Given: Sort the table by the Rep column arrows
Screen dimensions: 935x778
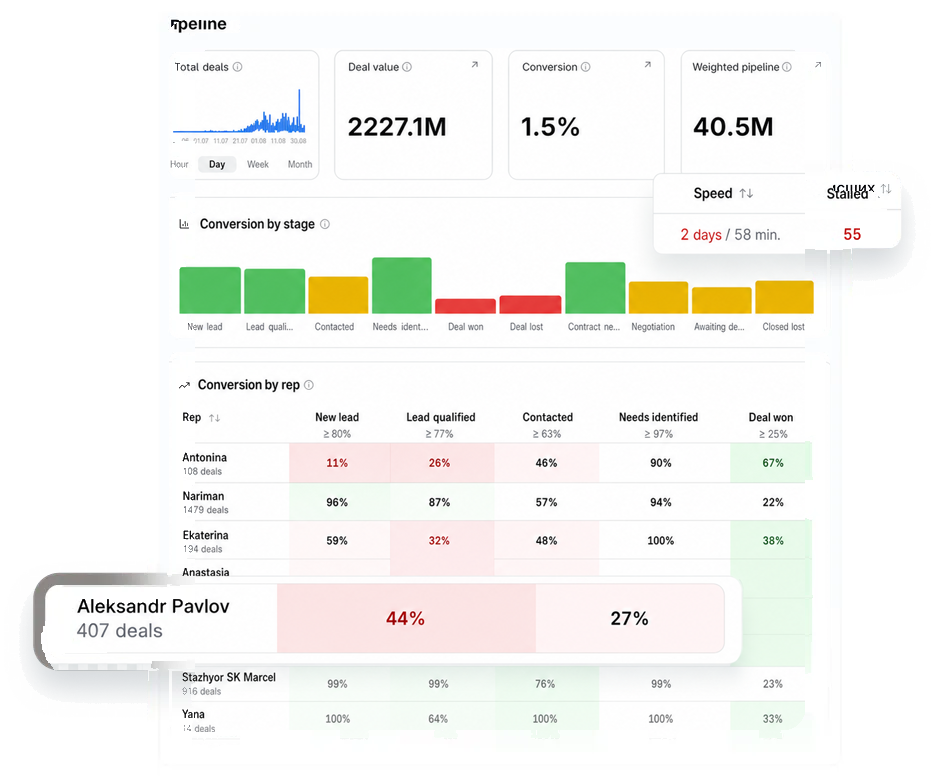Looking at the screenshot, I should click(215, 418).
